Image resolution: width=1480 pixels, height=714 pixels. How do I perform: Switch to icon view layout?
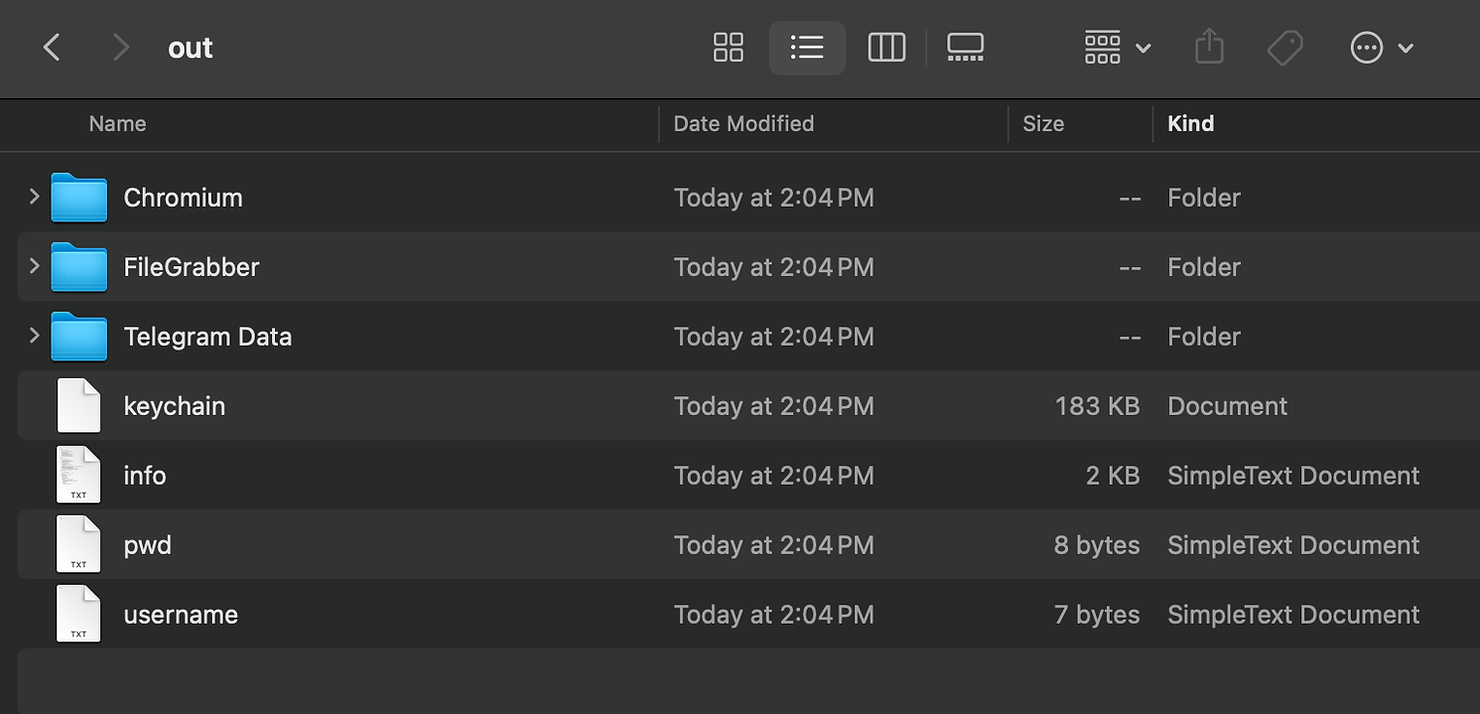pyautogui.click(x=728, y=47)
